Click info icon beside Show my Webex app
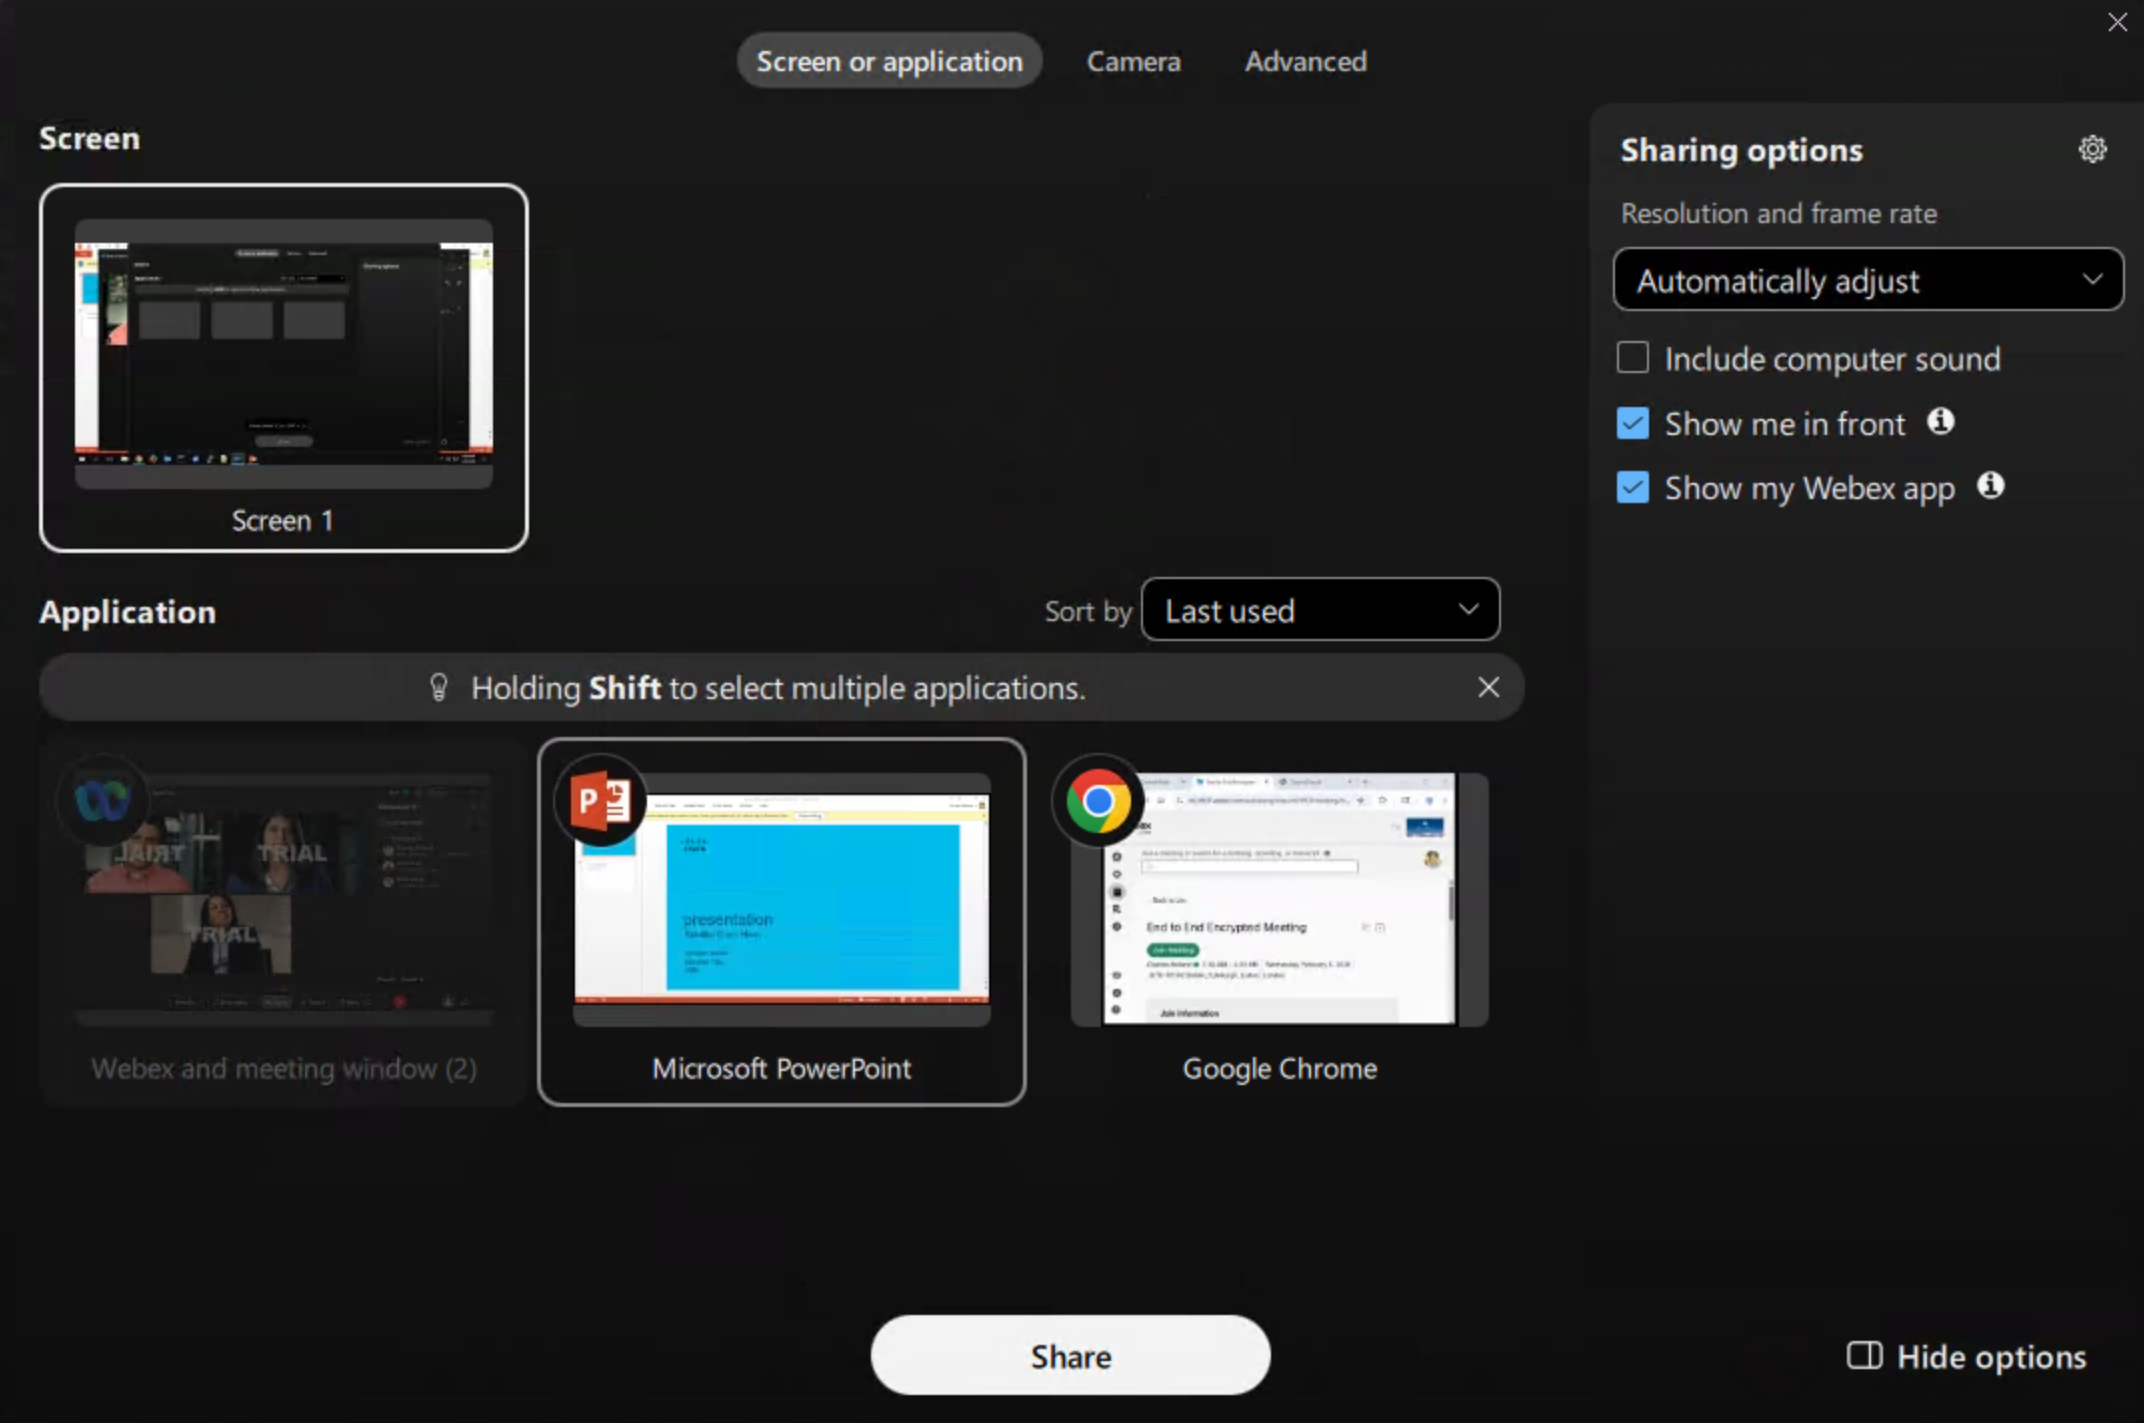The height and width of the screenshot is (1423, 2144). (1990, 486)
